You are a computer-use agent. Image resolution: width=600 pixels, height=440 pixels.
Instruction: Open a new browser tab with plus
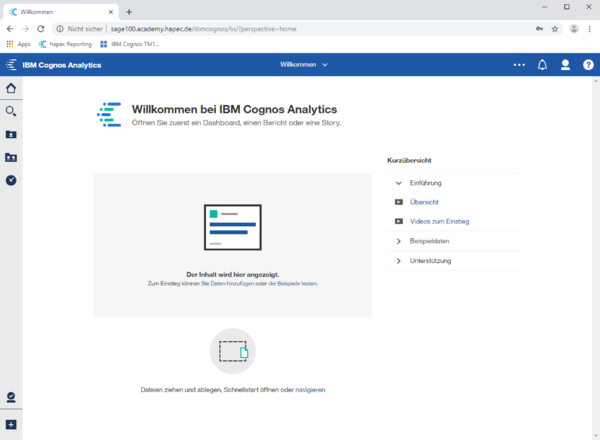click(x=129, y=12)
